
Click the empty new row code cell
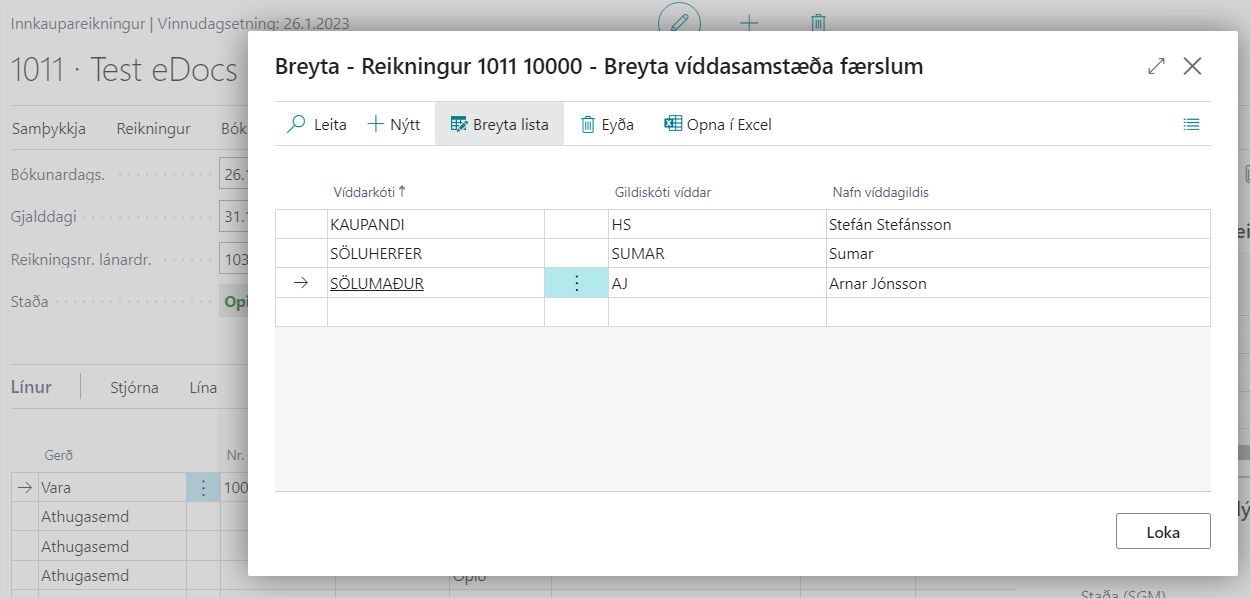click(x=435, y=312)
